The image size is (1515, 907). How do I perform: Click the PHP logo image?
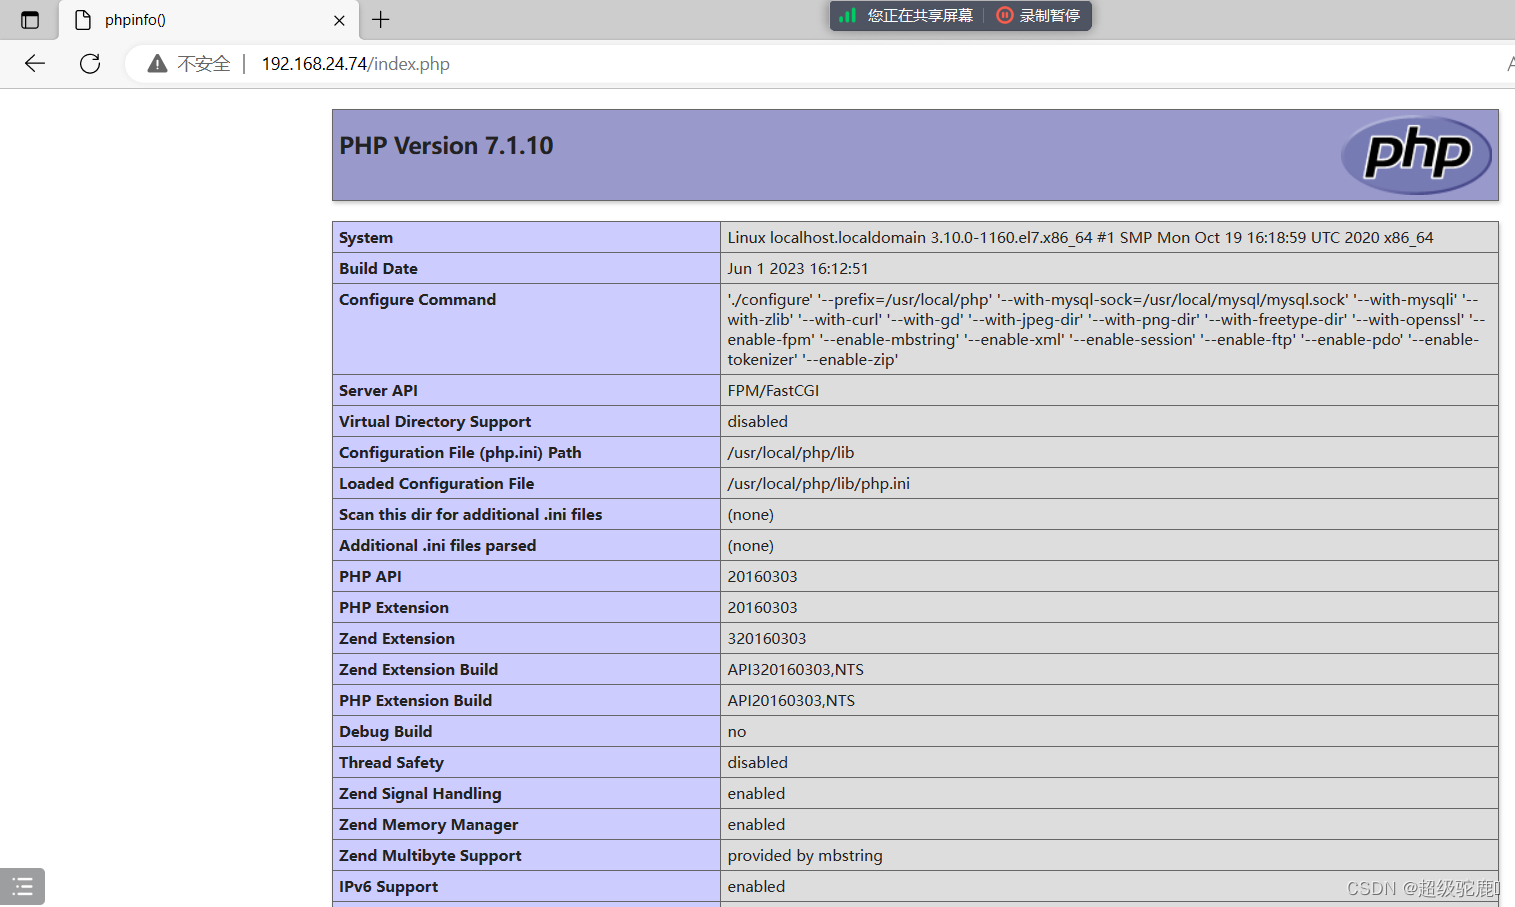point(1416,155)
